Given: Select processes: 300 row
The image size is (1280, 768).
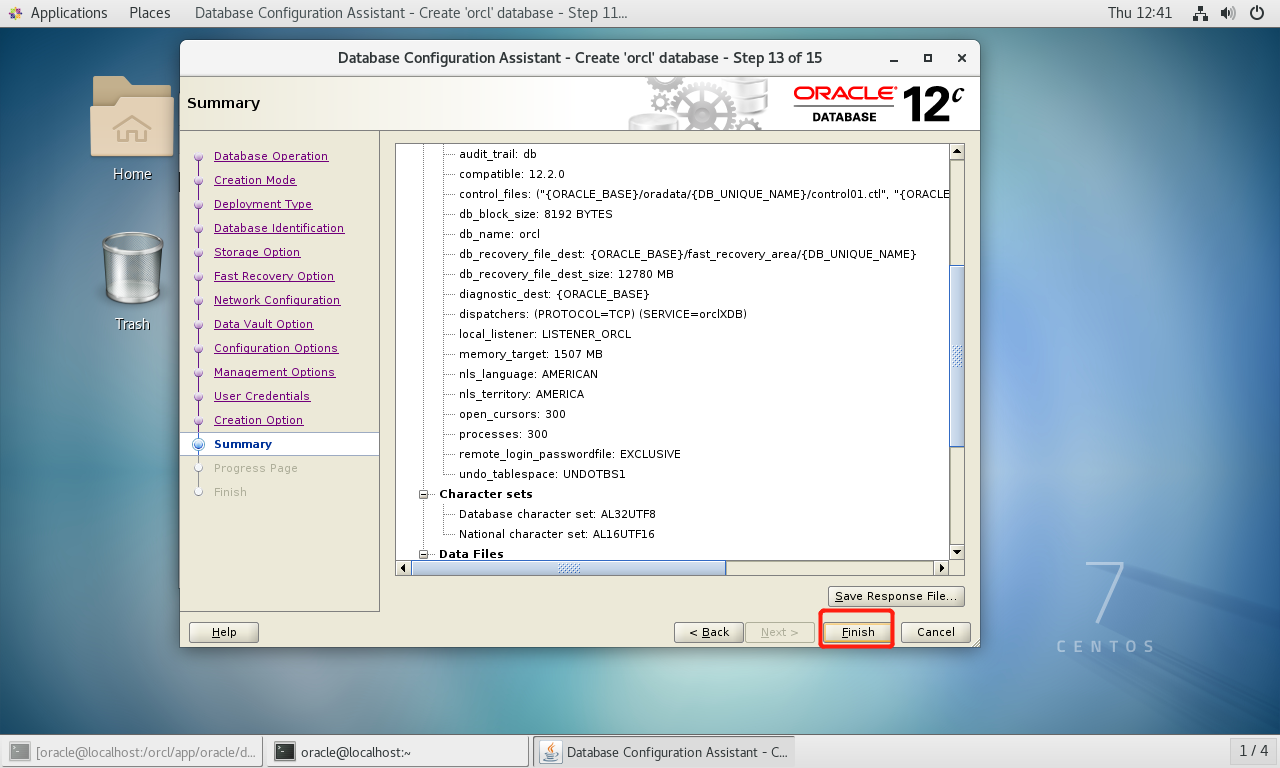Looking at the screenshot, I should [x=503, y=434].
